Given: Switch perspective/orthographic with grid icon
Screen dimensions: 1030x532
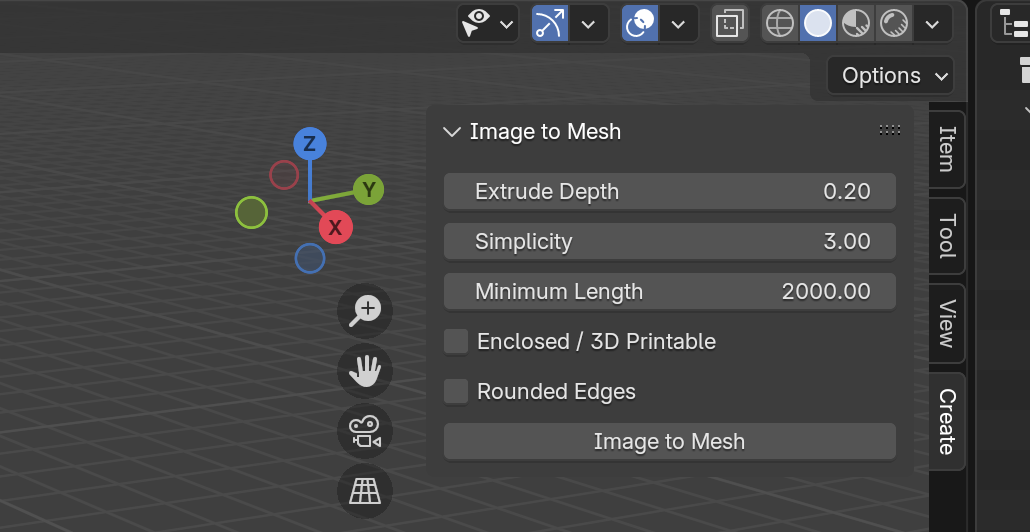Looking at the screenshot, I should point(365,491).
